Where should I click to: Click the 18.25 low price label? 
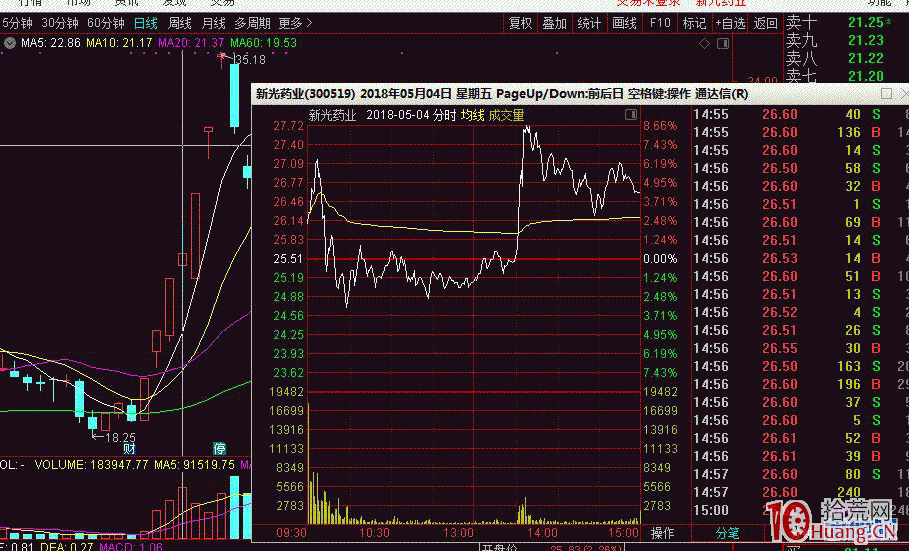click(120, 438)
